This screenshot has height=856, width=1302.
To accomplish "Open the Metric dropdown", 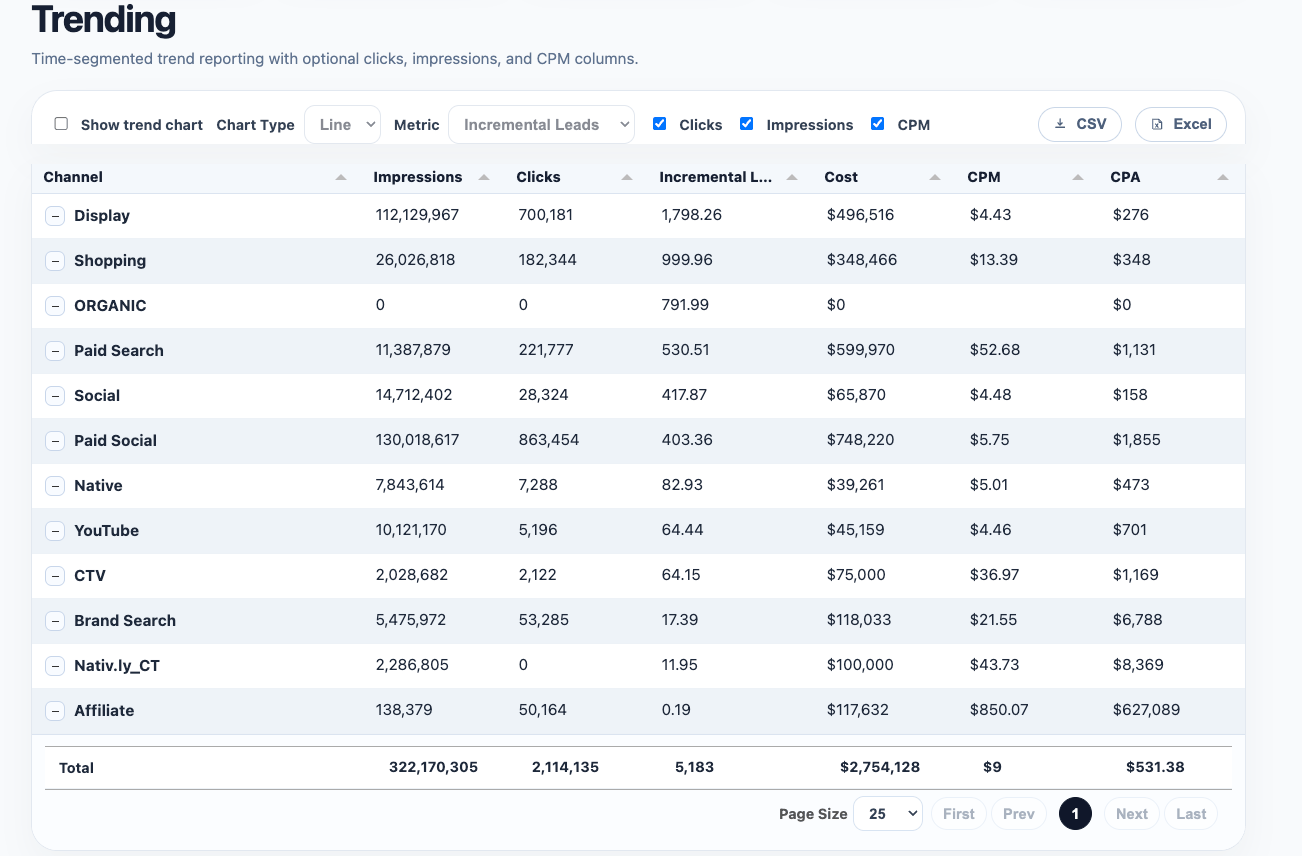I will (x=541, y=124).
